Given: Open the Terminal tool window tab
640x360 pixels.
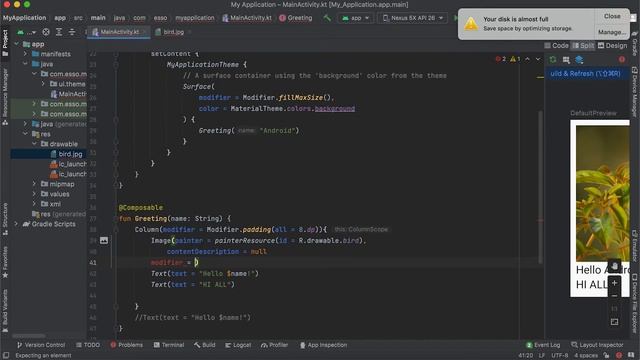Looking at the screenshot, I should click(169, 345).
